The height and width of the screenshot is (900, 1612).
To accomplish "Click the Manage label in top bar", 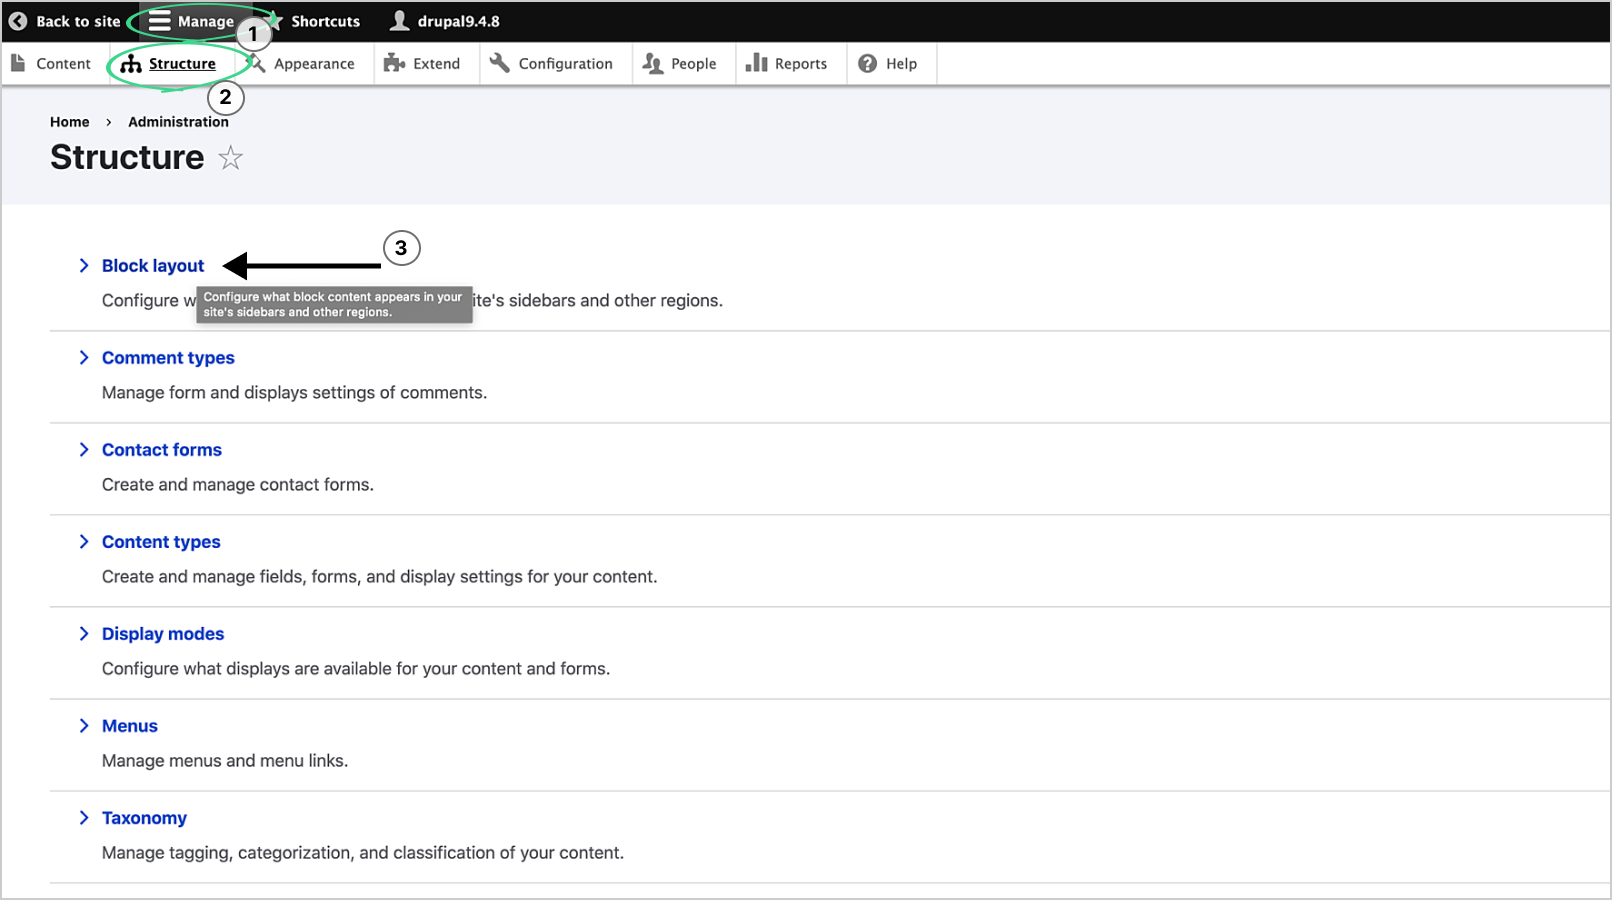I will pos(206,21).
